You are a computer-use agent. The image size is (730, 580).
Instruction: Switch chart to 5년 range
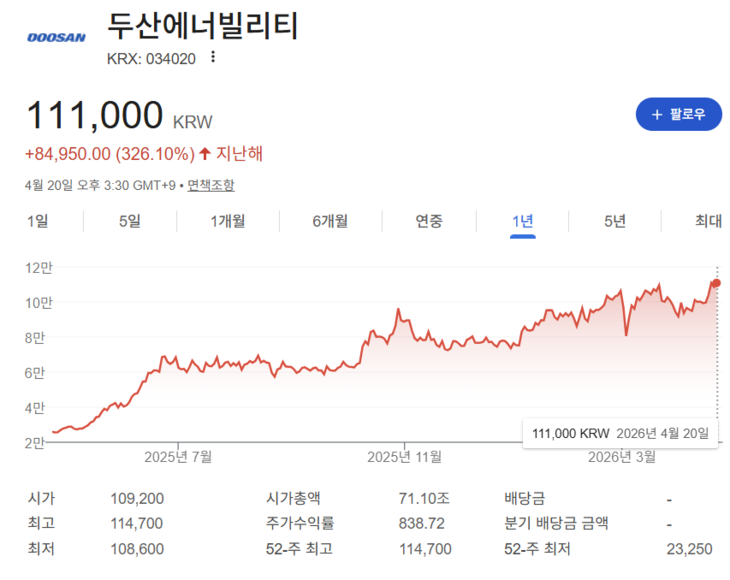615,221
